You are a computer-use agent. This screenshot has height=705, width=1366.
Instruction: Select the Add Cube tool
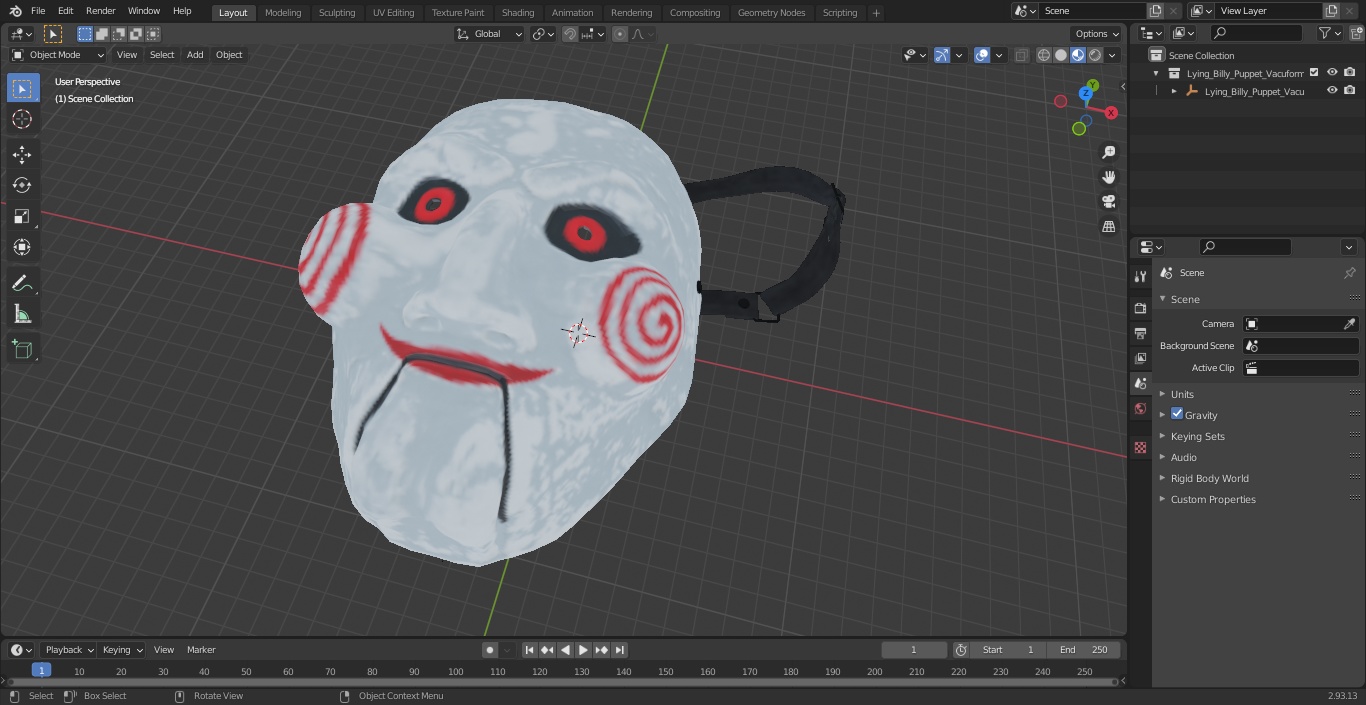pyautogui.click(x=22, y=349)
